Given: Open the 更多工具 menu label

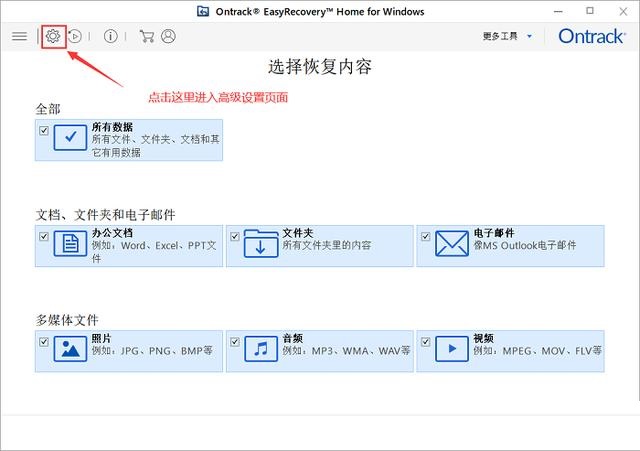Looking at the screenshot, I should 500,36.
